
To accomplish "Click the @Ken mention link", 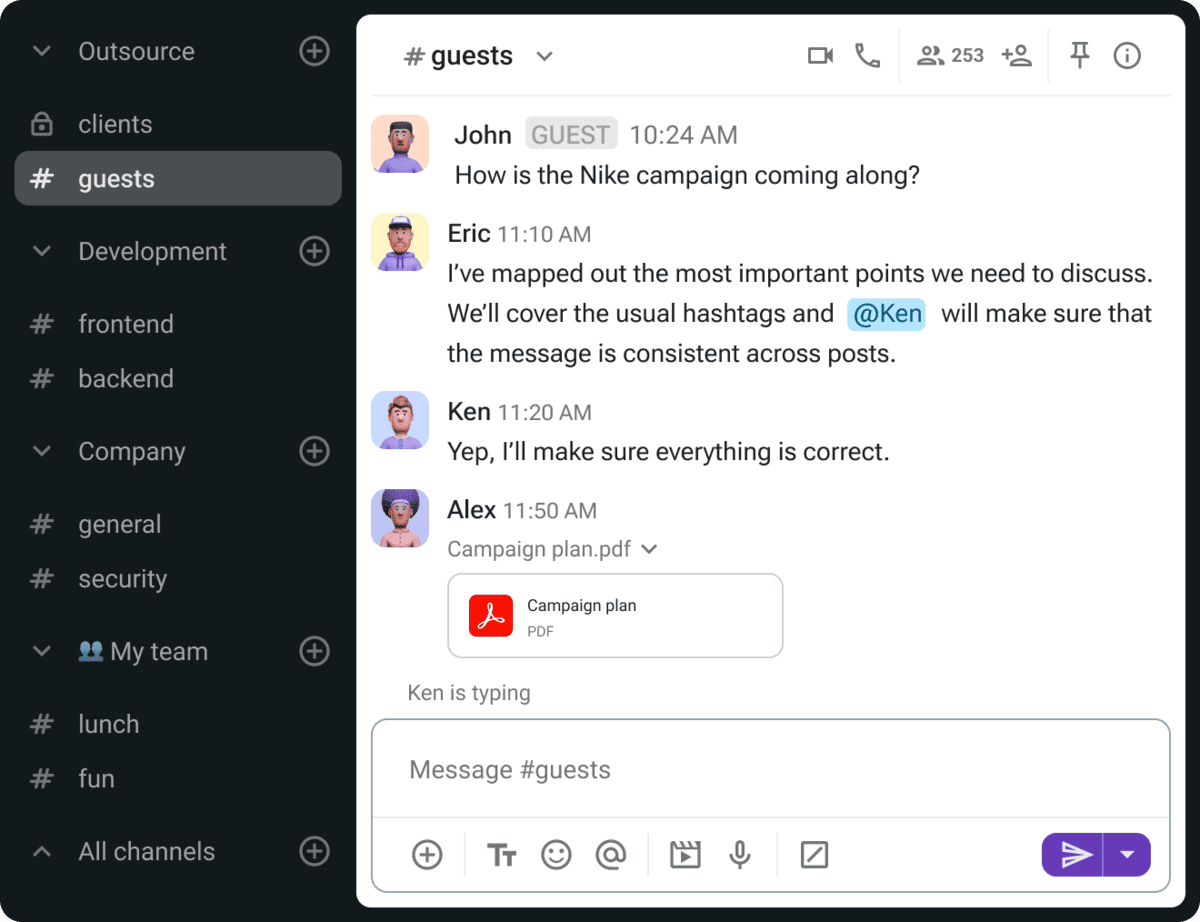I will click(x=887, y=314).
